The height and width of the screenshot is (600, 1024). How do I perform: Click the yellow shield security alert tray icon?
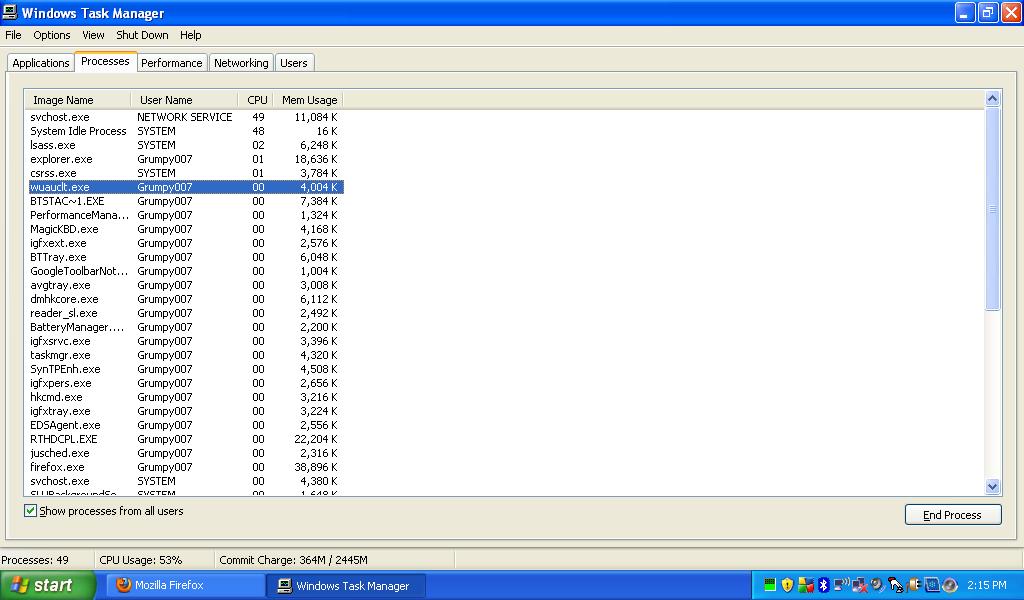(788, 585)
